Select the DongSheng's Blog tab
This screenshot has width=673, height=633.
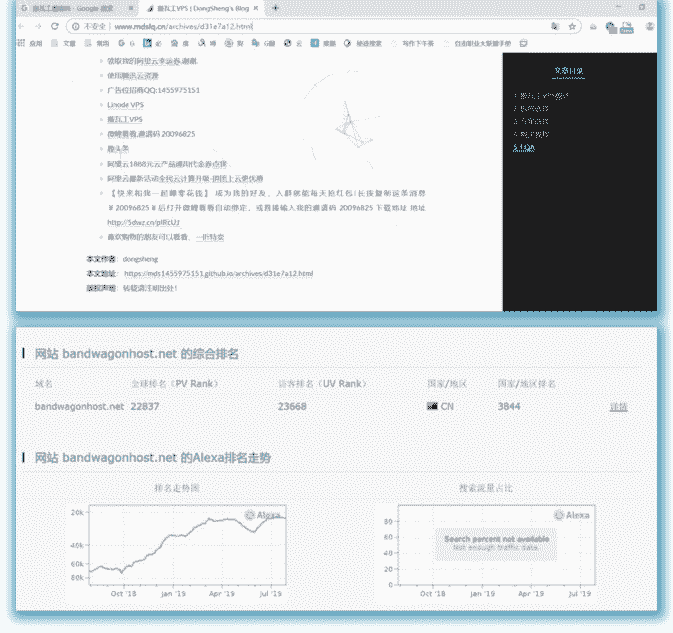200,7
